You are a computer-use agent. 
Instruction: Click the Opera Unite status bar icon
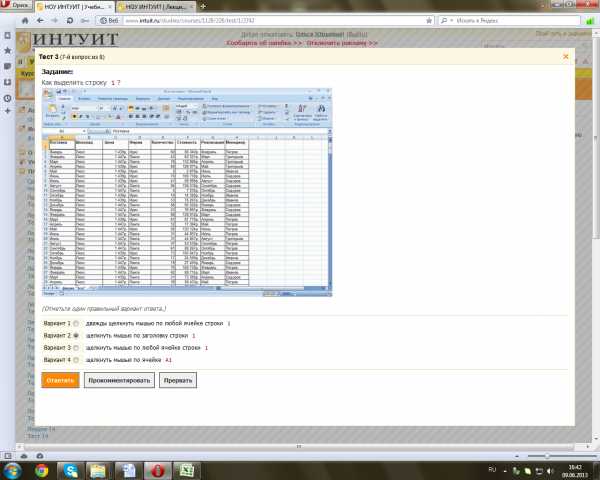(x=40, y=456)
